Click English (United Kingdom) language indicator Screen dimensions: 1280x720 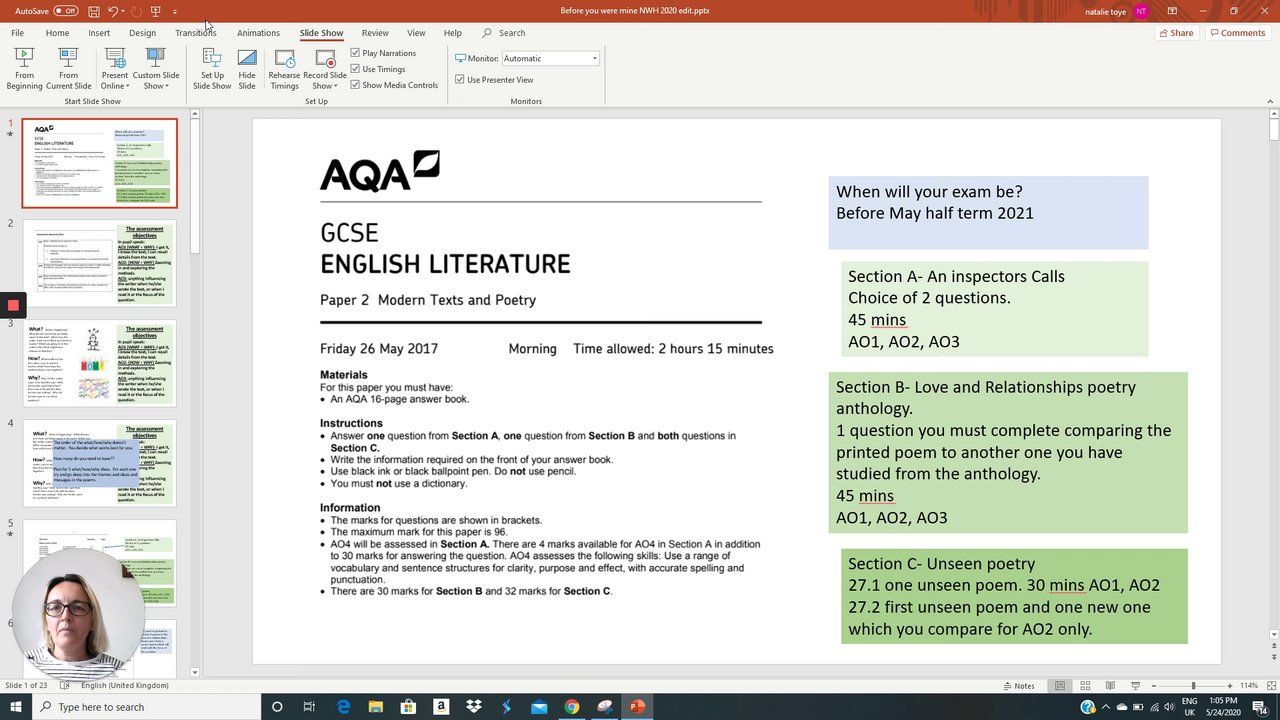pyautogui.click(x=124, y=685)
